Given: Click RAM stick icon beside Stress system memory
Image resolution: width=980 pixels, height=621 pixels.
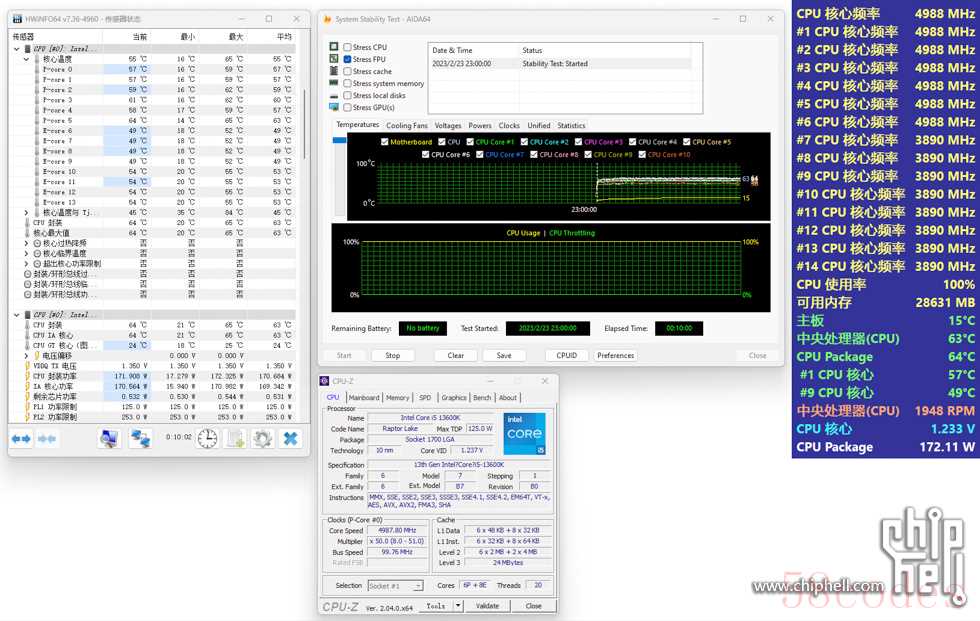Looking at the screenshot, I should [x=334, y=83].
